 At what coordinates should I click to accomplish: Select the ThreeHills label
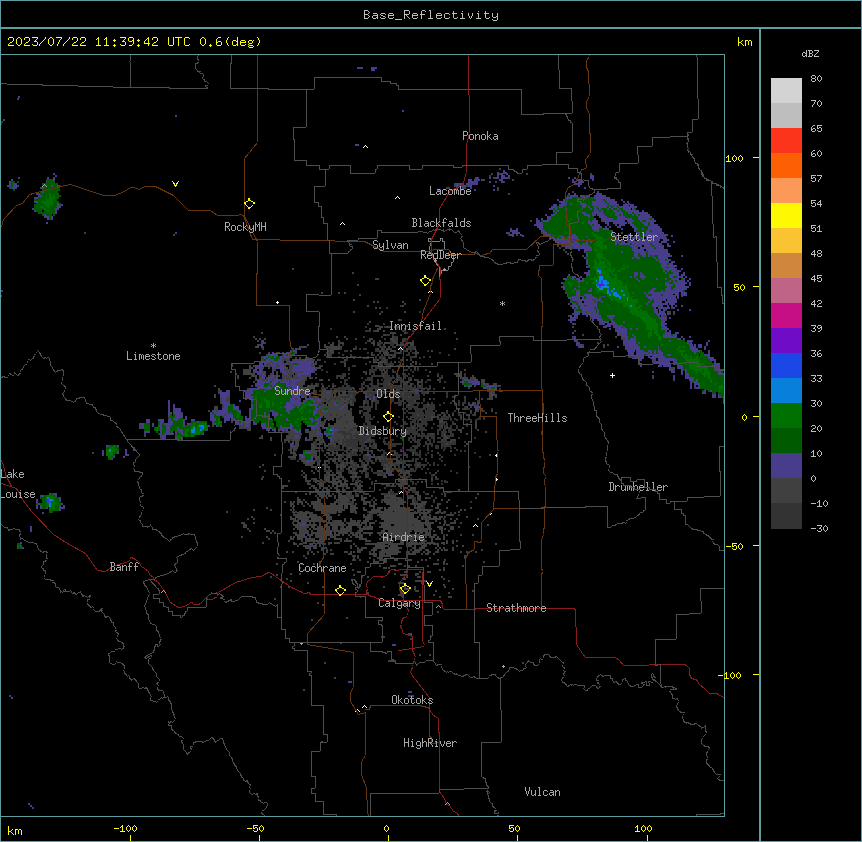[x=537, y=418]
